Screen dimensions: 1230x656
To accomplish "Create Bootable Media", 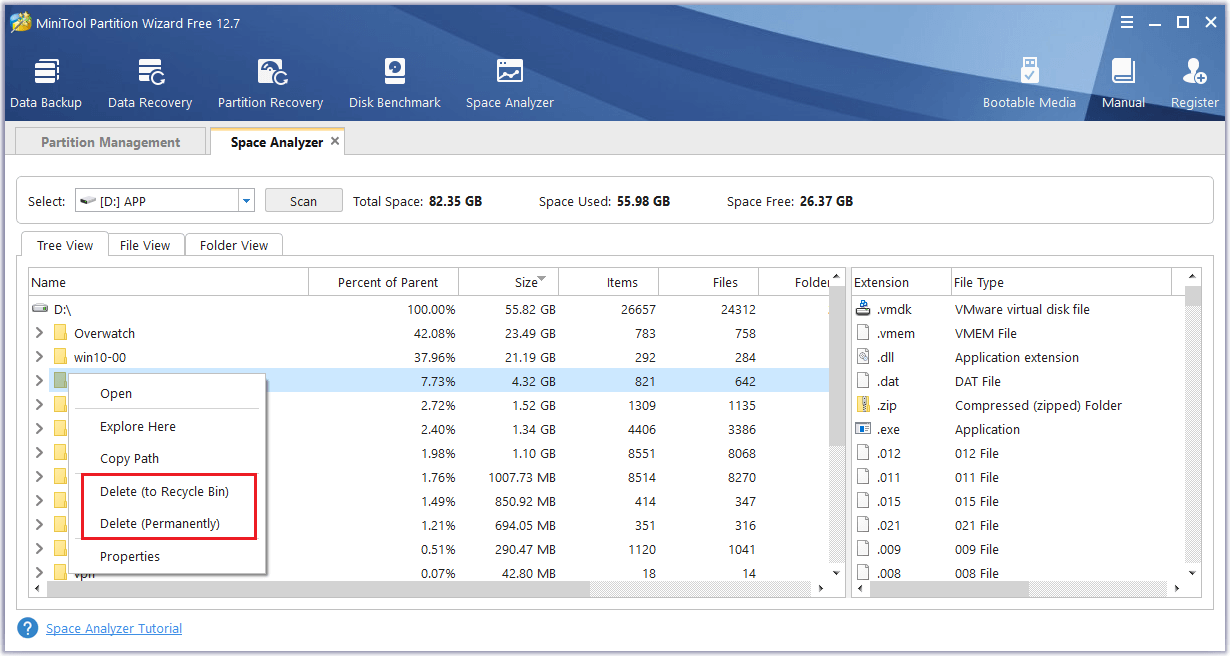I will coord(1029,83).
